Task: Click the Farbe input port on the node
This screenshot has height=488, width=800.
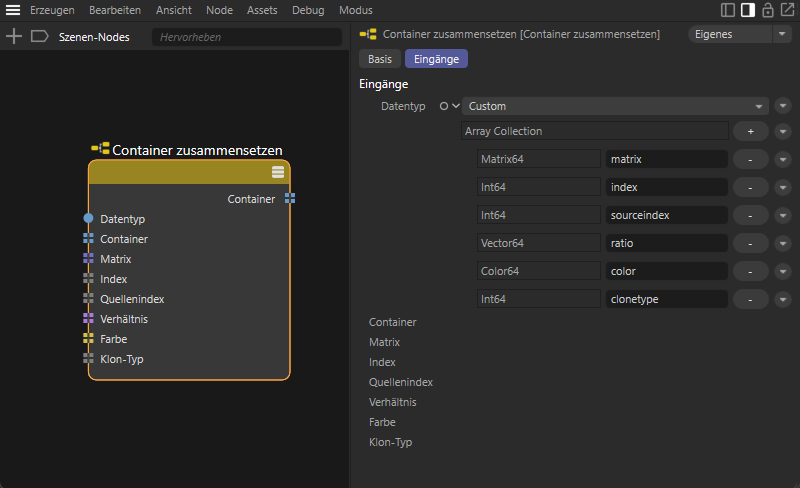Action: pos(89,339)
